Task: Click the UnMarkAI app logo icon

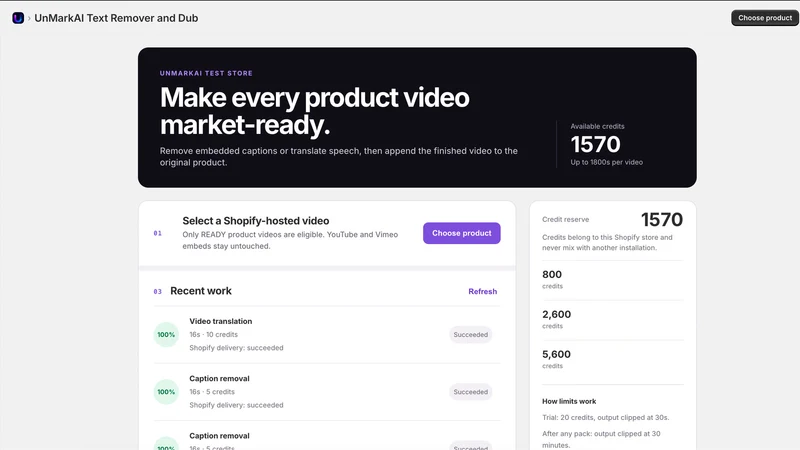Action: point(18,18)
